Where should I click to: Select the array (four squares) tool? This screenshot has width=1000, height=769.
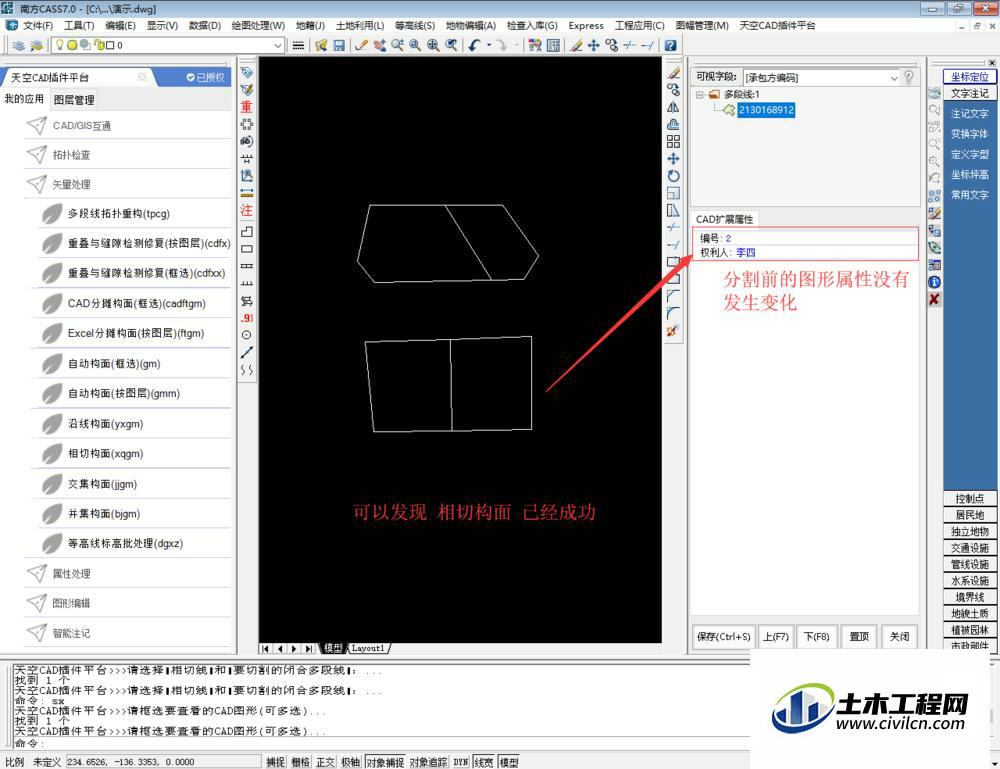tap(673, 142)
